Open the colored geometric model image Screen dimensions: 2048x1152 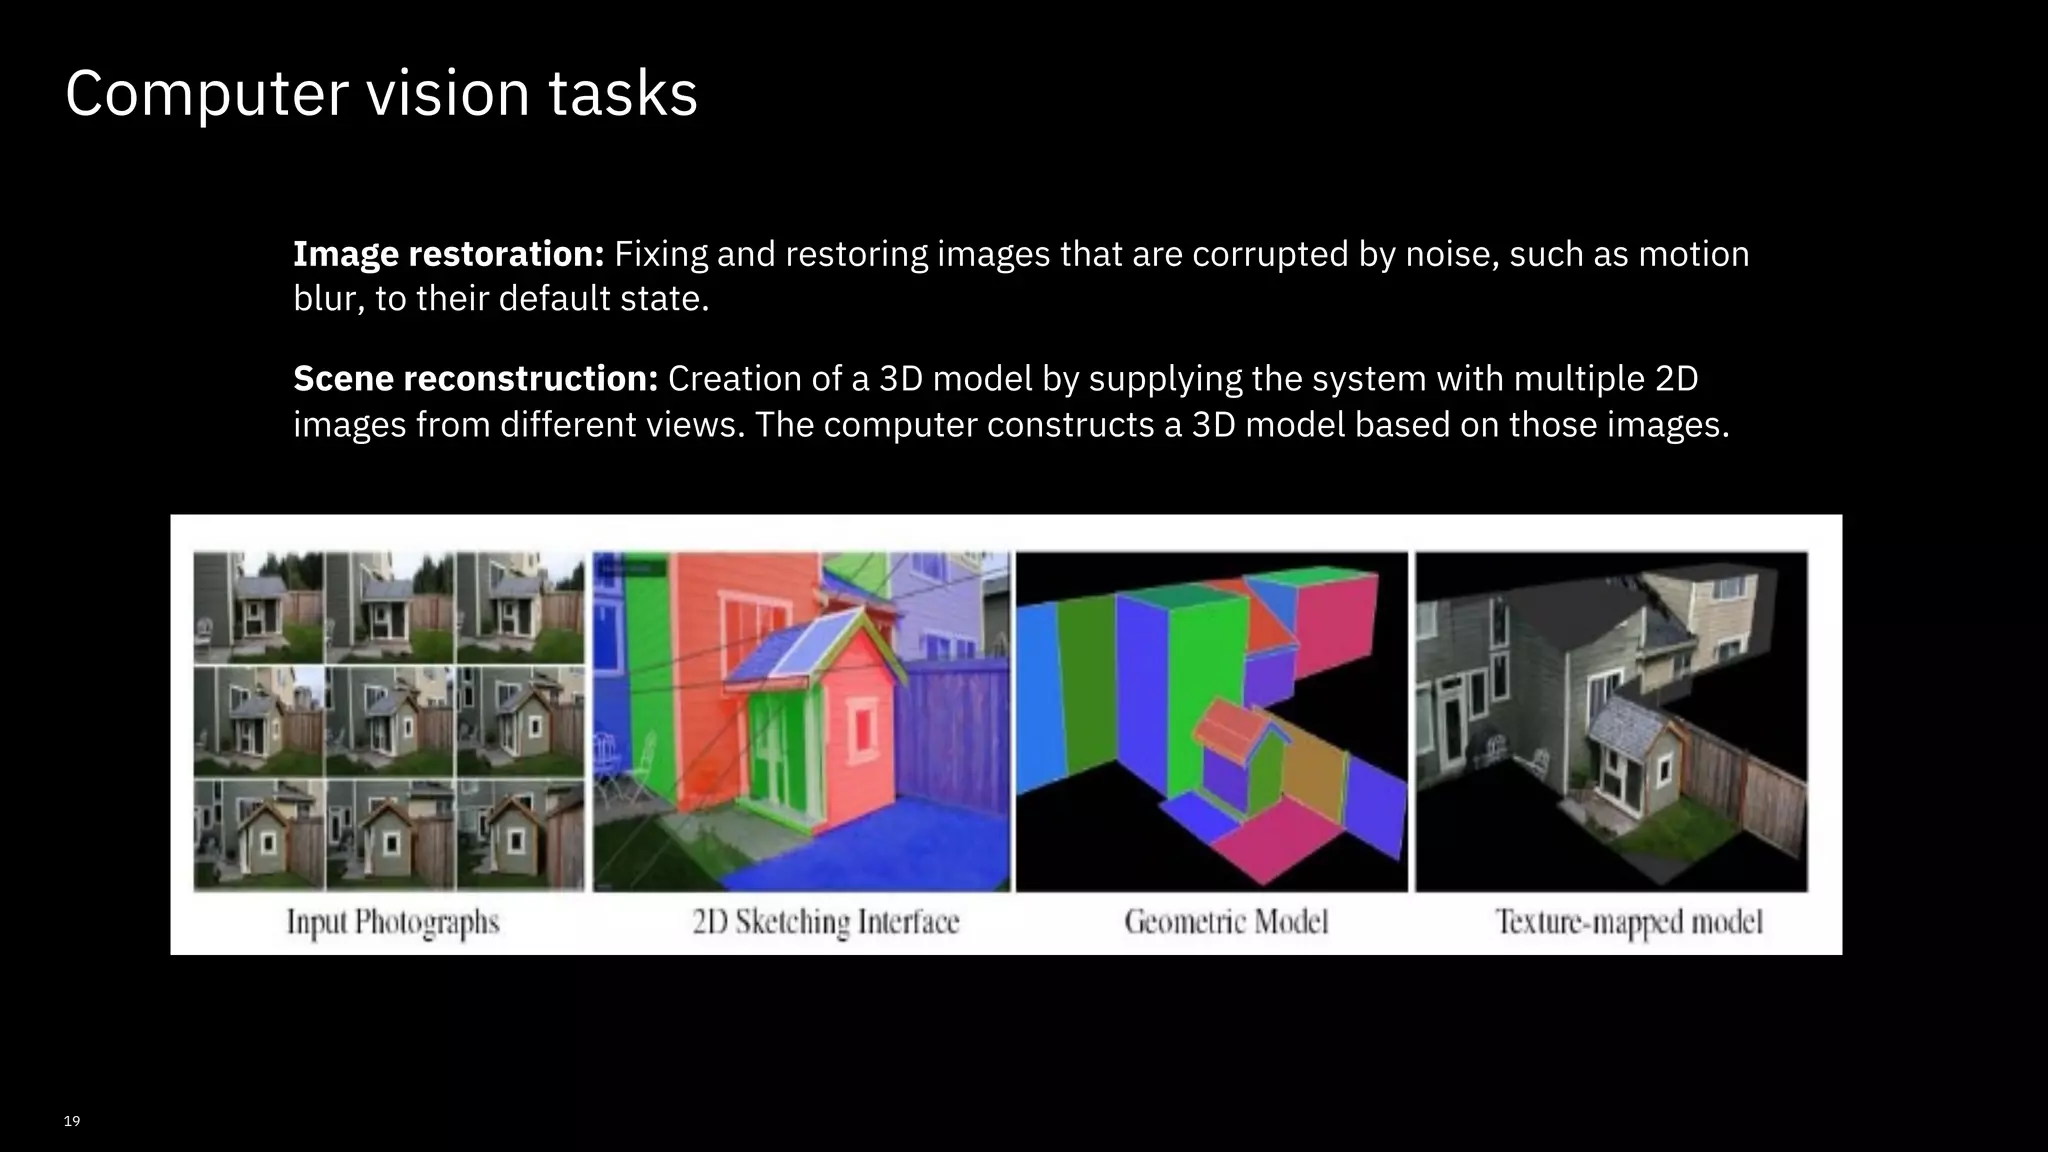(x=1212, y=721)
